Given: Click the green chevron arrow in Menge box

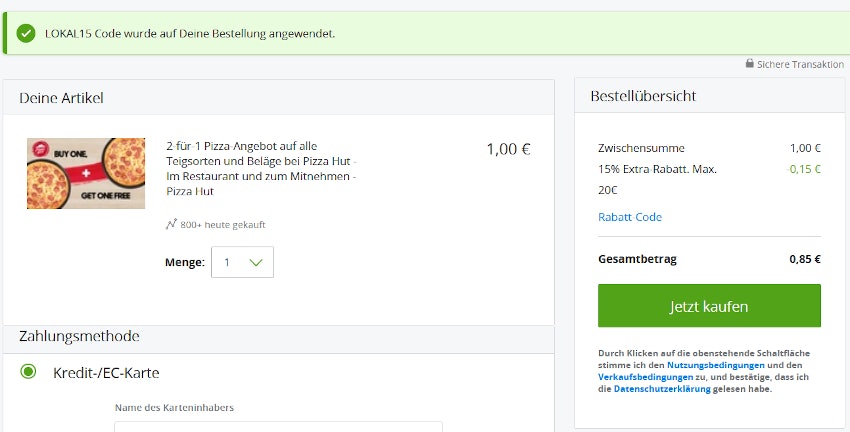Looking at the screenshot, I should coord(255,262).
